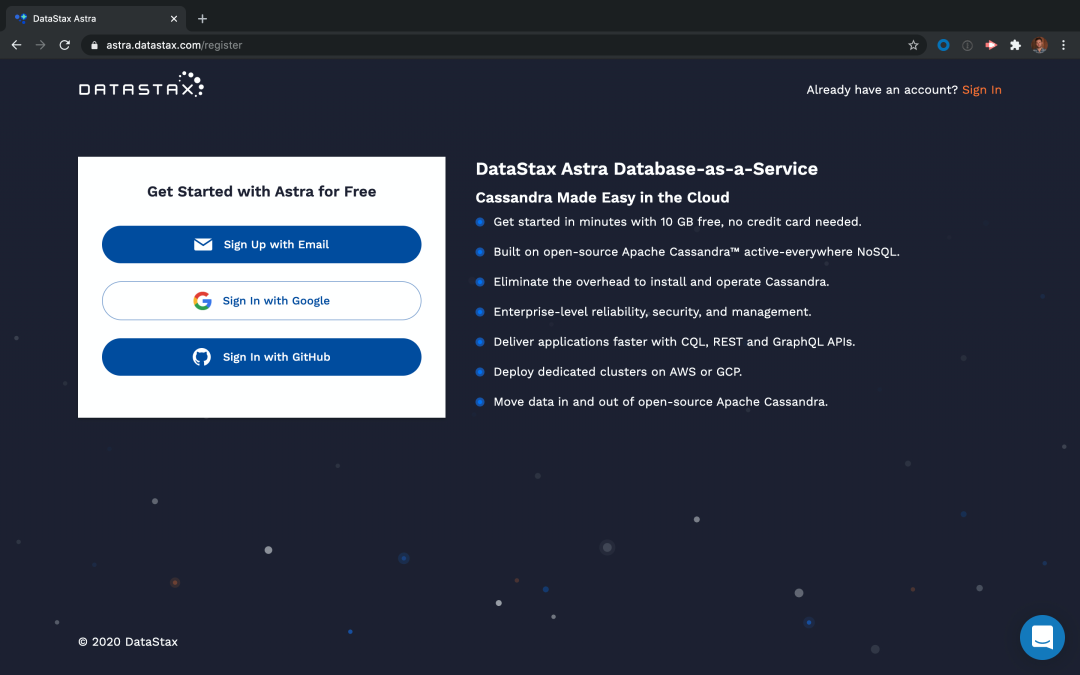Click 'Get Started with Astra for Free' heading

262,191
